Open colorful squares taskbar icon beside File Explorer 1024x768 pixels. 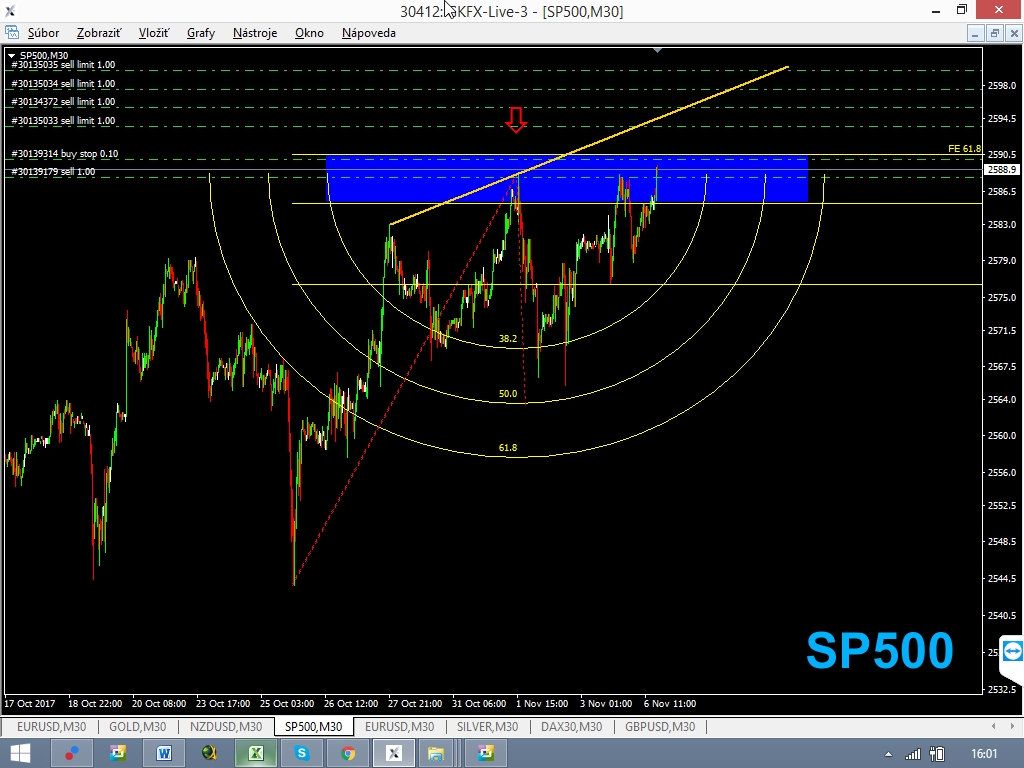[486, 754]
